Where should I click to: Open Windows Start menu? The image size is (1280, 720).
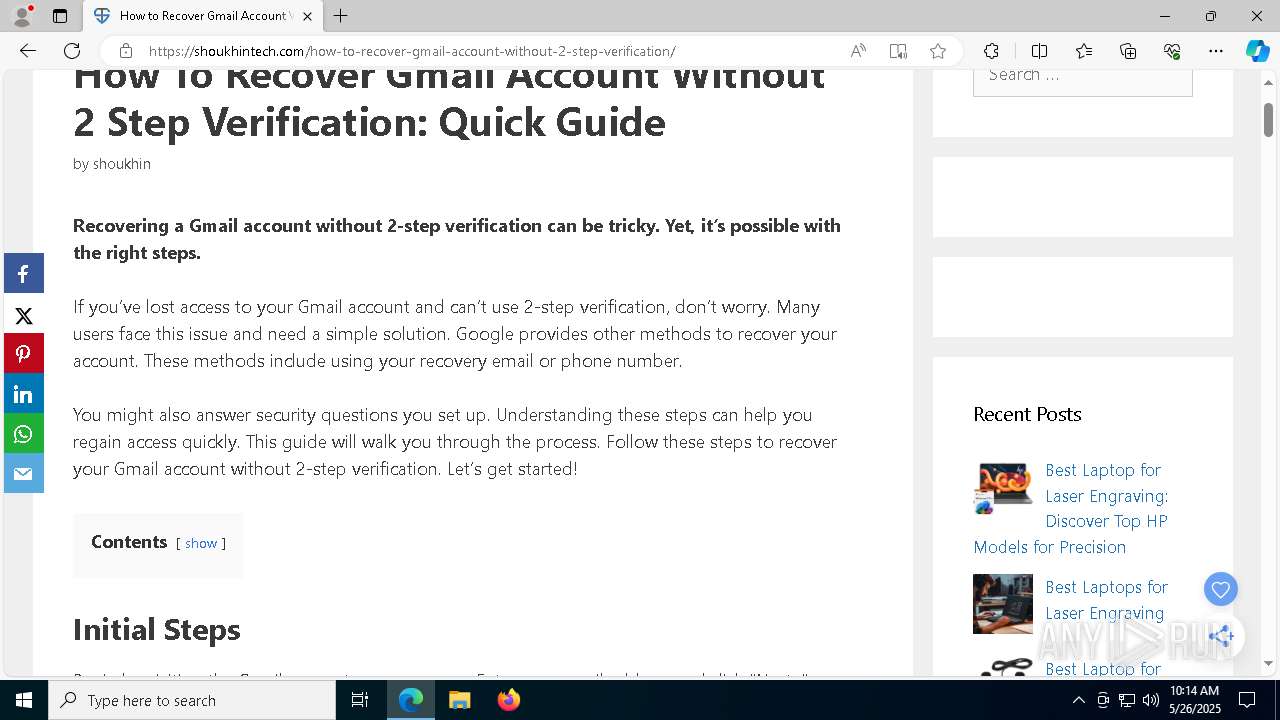click(x=24, y=700)
